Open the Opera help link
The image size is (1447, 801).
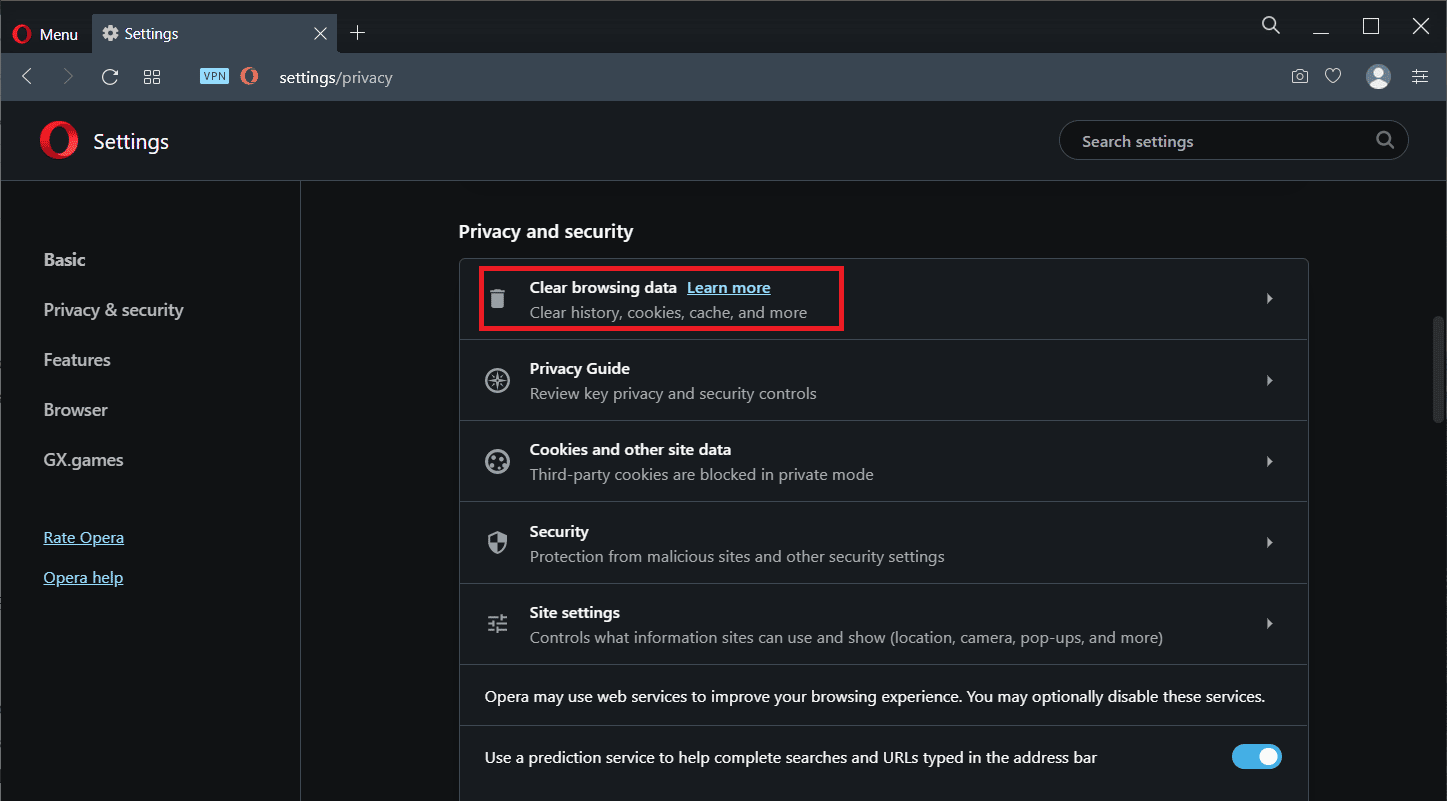[83, 578]
